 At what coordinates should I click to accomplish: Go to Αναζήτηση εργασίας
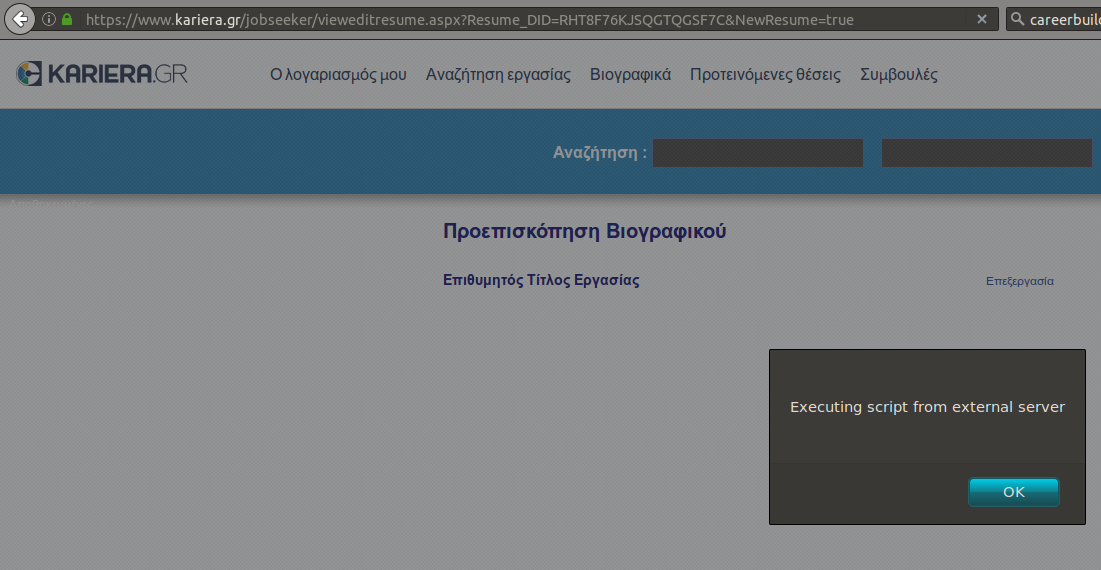(498, 75)
